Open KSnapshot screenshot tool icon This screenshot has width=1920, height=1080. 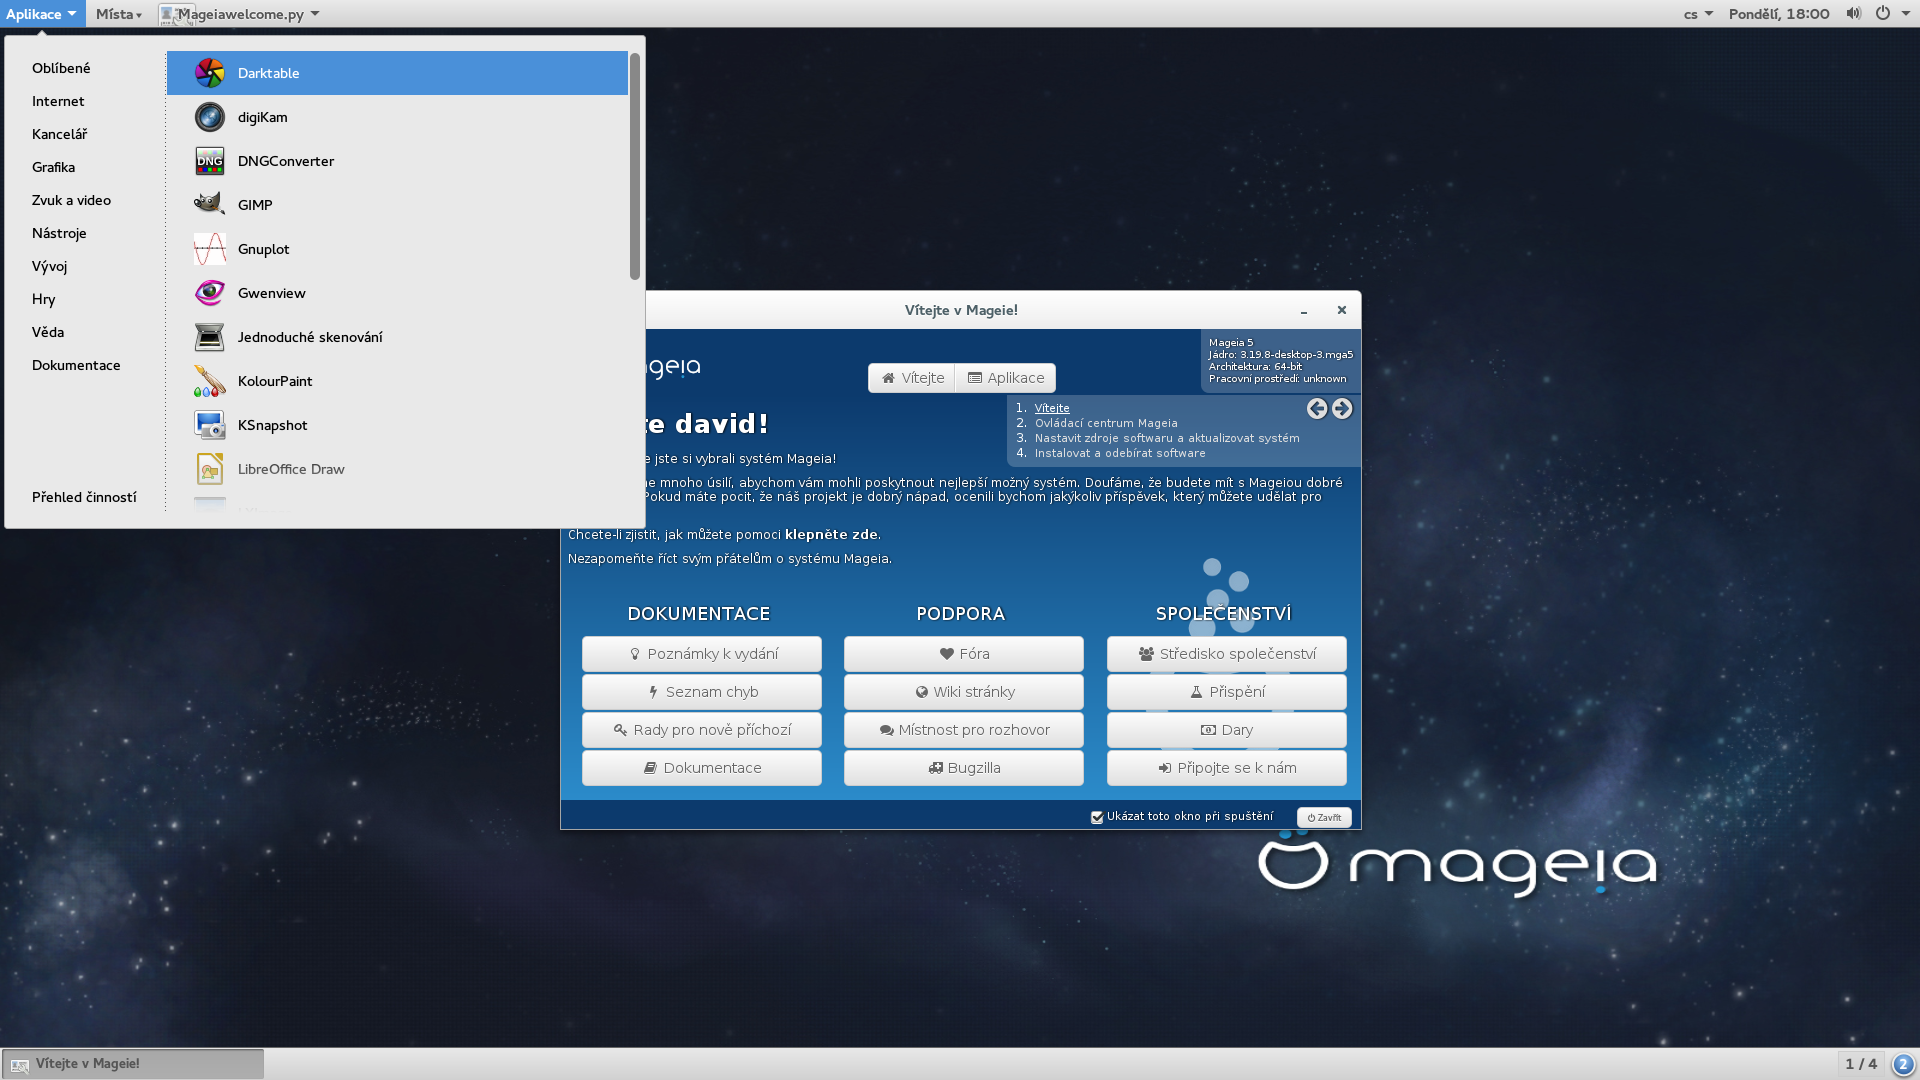(209, 425)
